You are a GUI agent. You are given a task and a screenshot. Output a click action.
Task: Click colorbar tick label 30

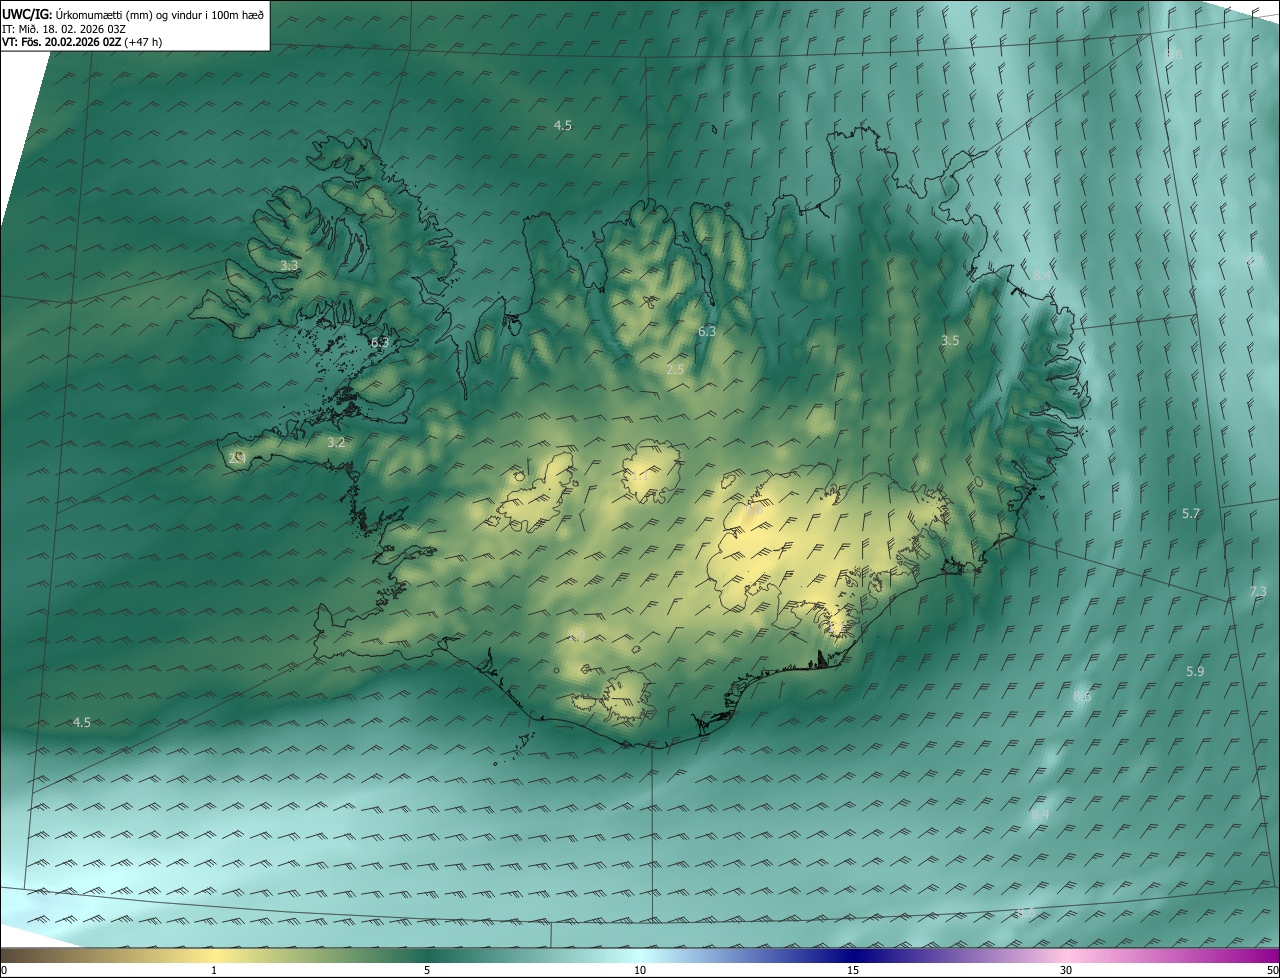pyautogui.click(x=1066, y=971)
